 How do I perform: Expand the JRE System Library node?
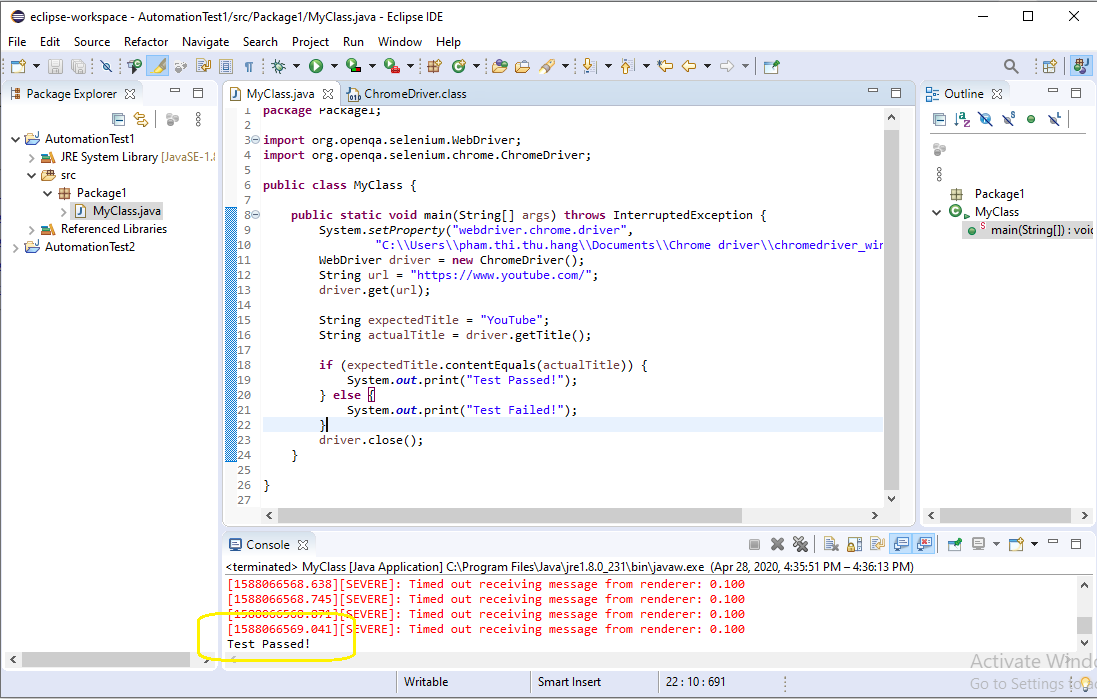31,157
